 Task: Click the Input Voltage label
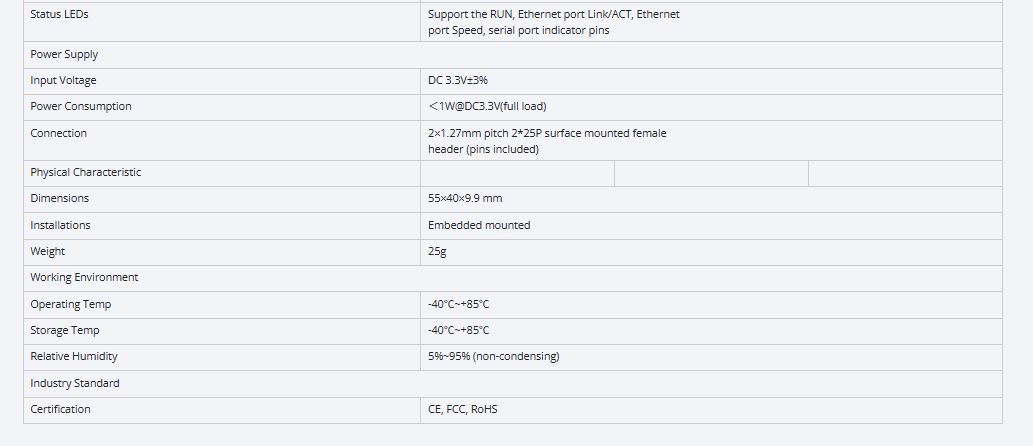(x=63, y=80)
